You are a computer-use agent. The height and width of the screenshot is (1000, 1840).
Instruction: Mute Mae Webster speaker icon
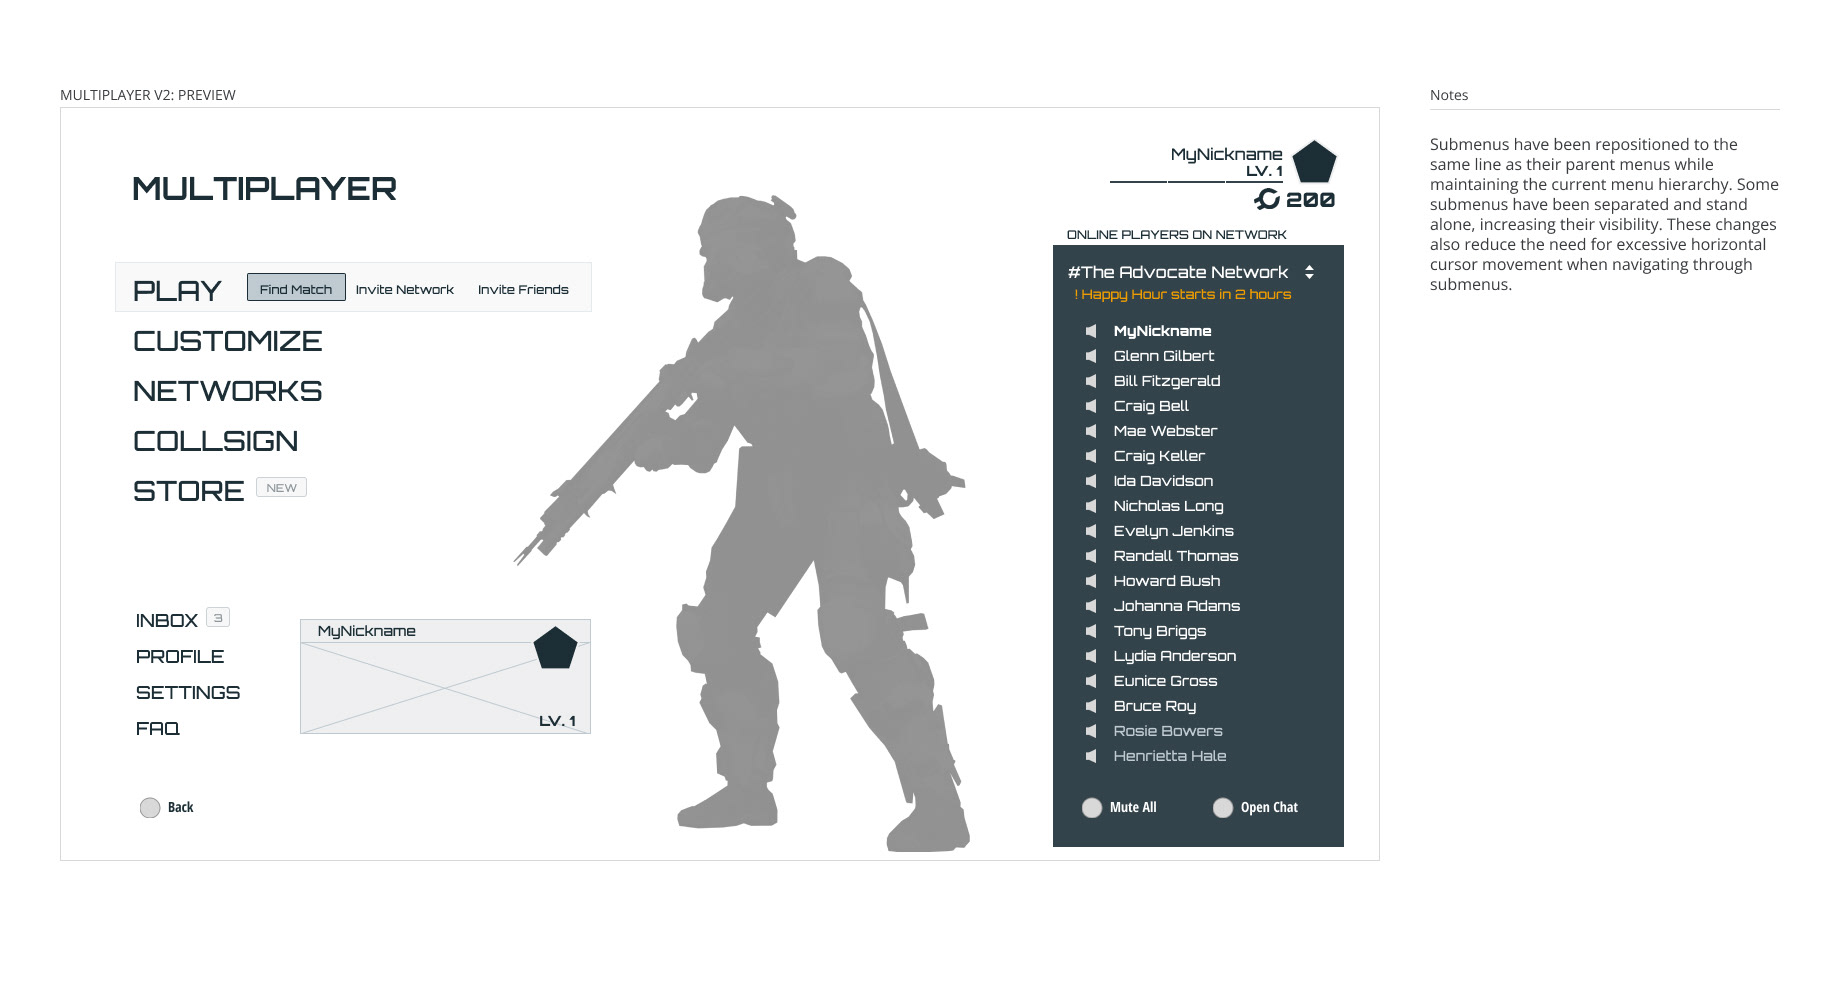[1091, 431]
